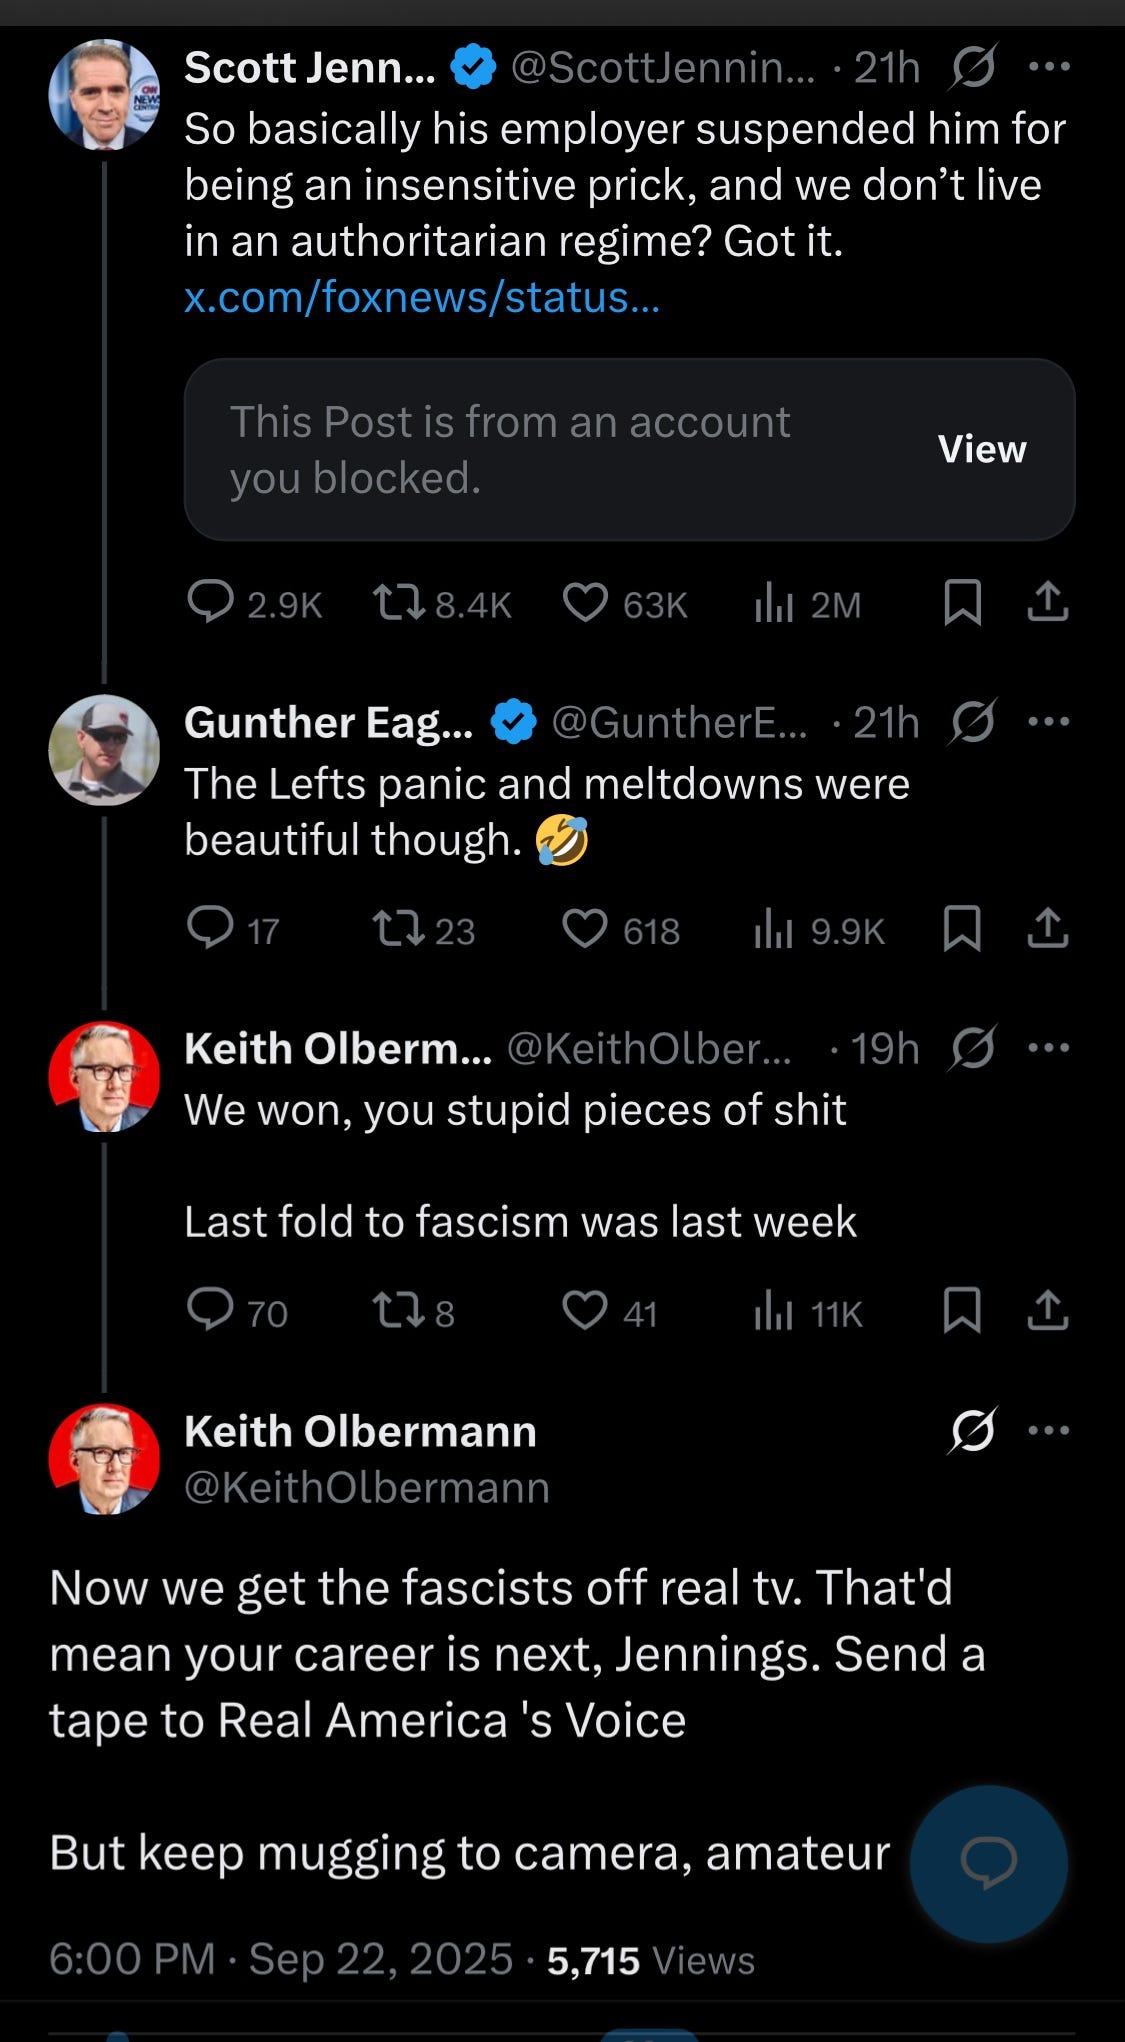The height and width of the screenshot is (2042, 1125).
Task: Share Scott Jennings' post
Action: pyautogui.click(x=1048, y=604)
